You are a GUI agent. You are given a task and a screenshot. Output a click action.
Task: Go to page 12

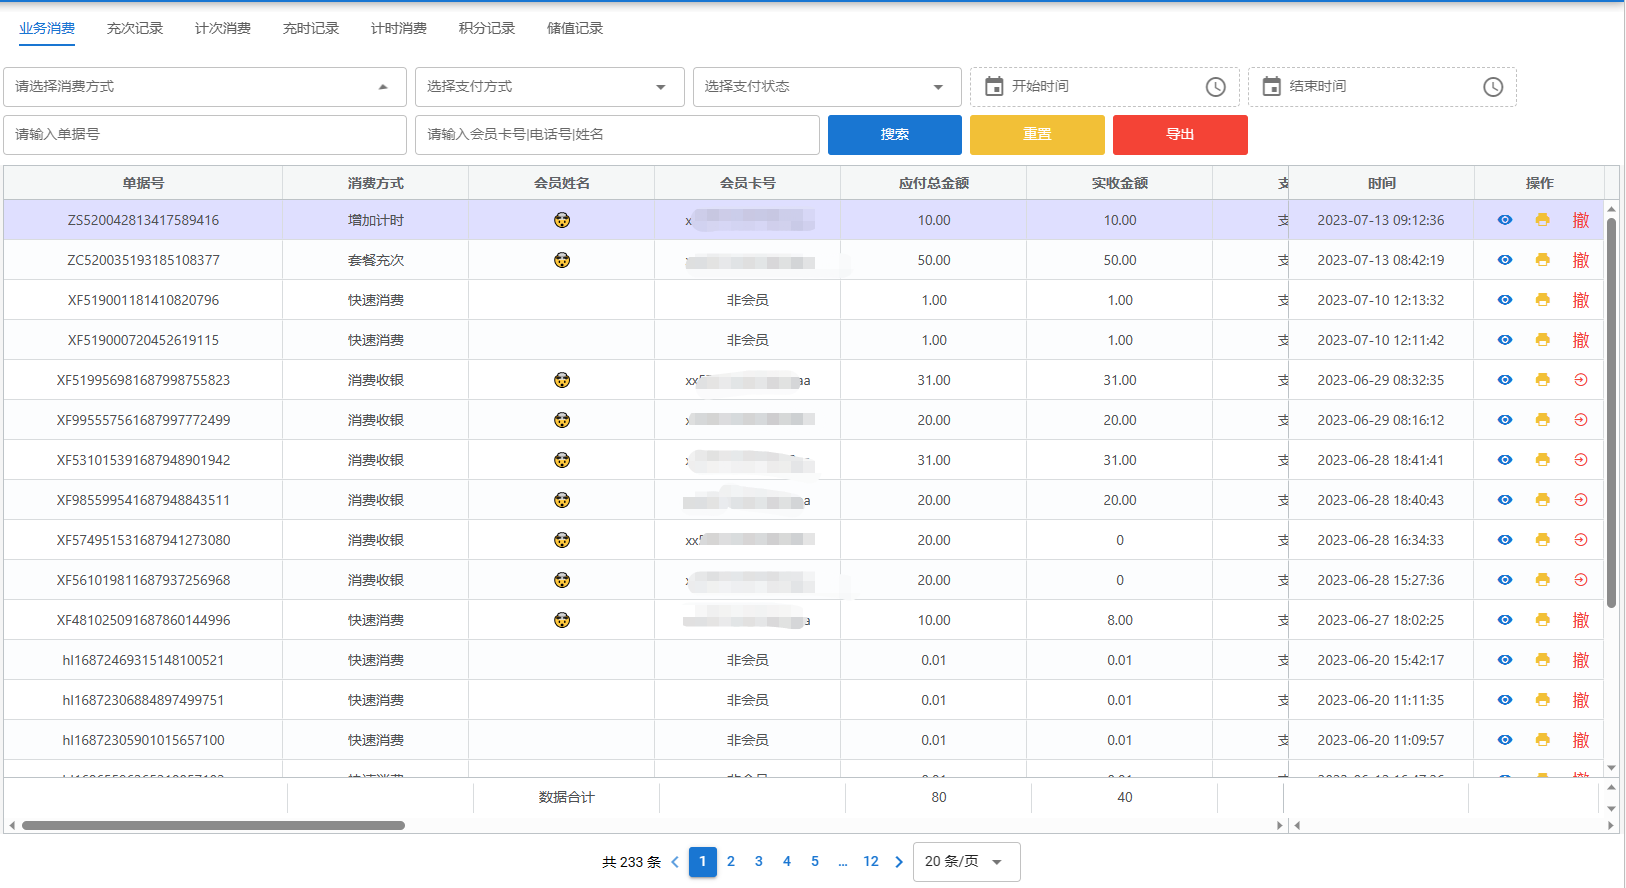click(x=871, y=862)
